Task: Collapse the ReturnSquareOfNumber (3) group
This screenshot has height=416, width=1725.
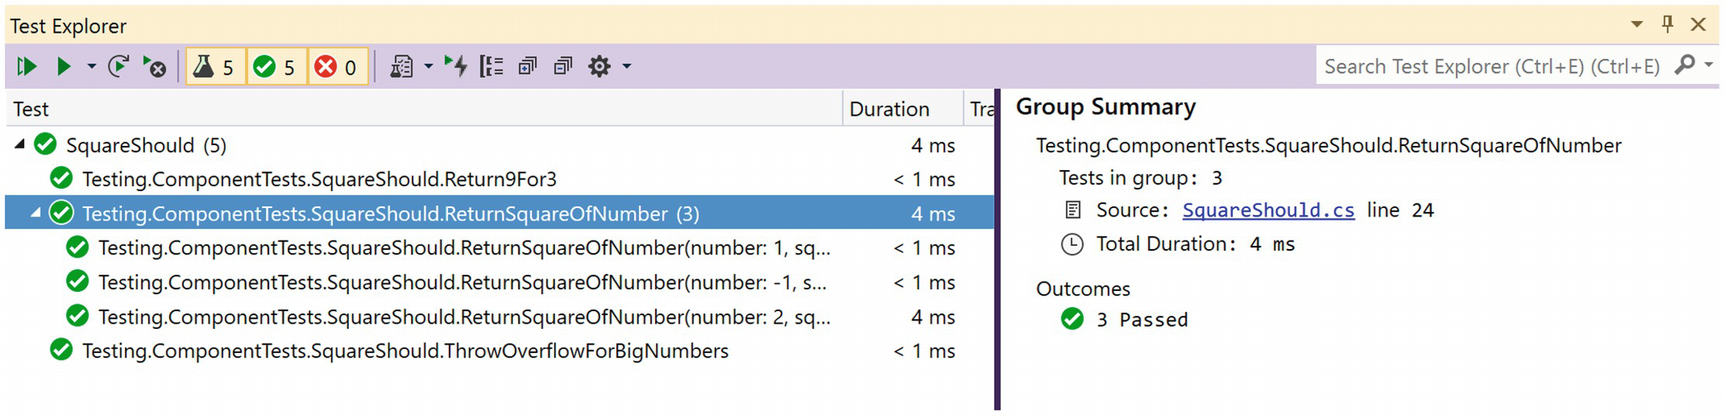Action: [36, 213]
